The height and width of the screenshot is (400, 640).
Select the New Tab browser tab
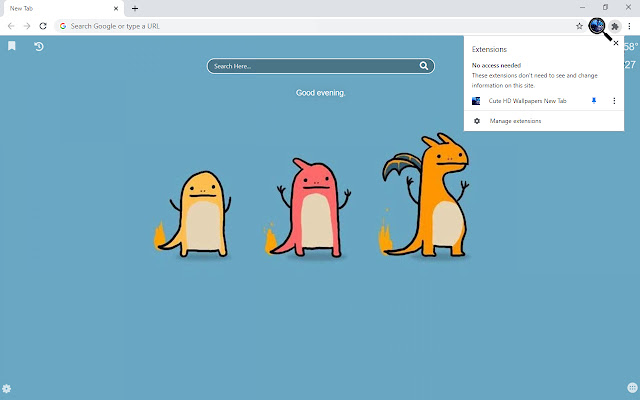(62, 9)
